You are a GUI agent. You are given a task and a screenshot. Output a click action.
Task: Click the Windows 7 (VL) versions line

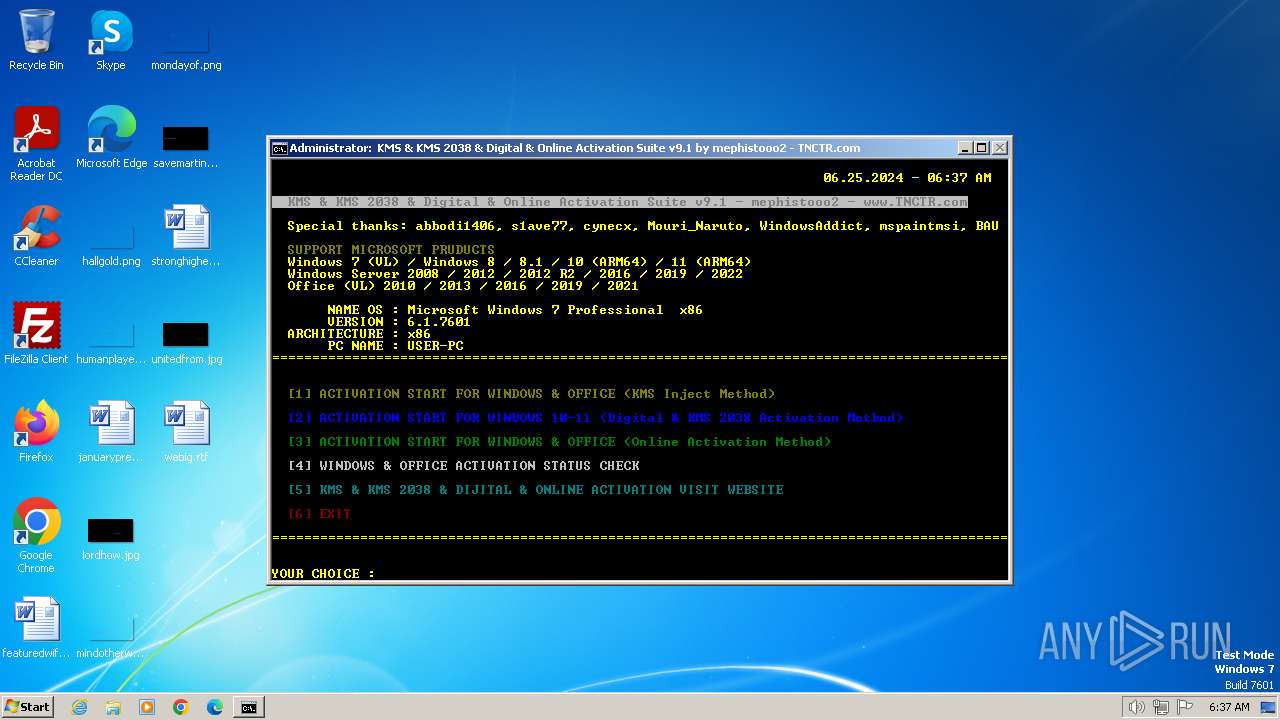click(x=519, y=262)
